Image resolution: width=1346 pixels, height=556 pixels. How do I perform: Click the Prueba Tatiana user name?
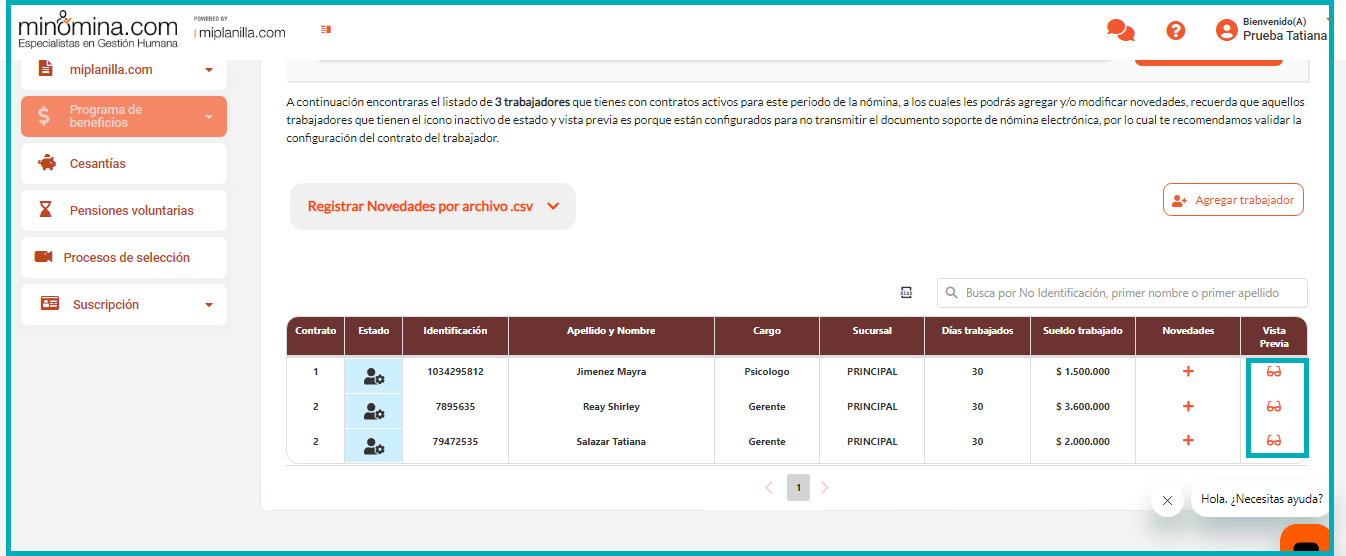coord(1284,36)
